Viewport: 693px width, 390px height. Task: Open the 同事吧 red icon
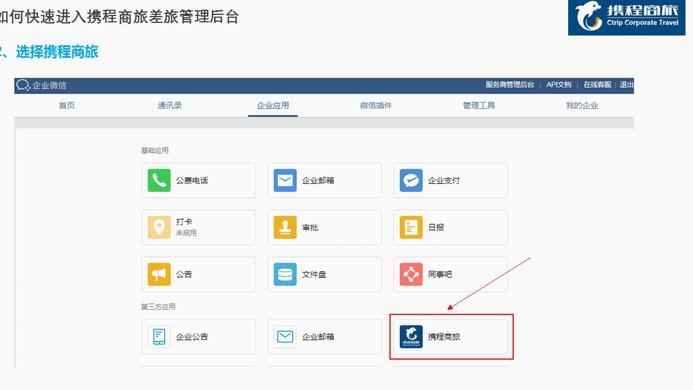pyautogui.click(x=411, y=274)
